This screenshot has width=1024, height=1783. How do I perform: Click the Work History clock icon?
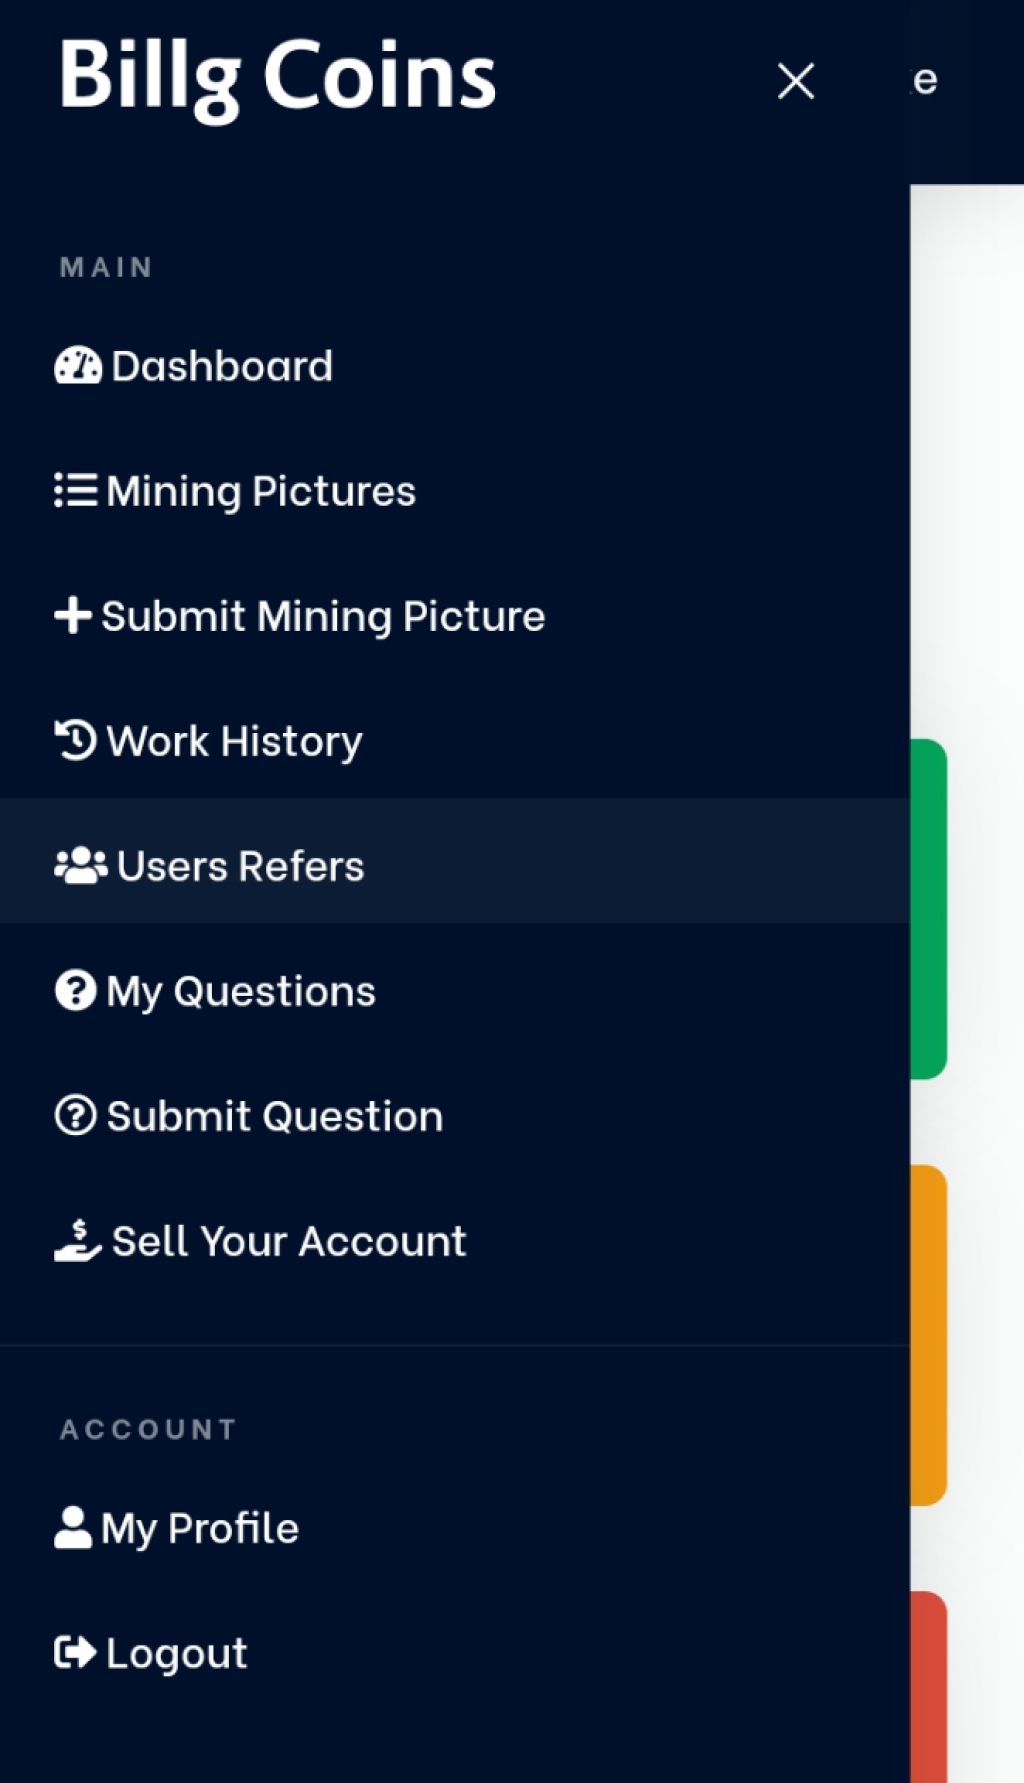pos(75,741)
